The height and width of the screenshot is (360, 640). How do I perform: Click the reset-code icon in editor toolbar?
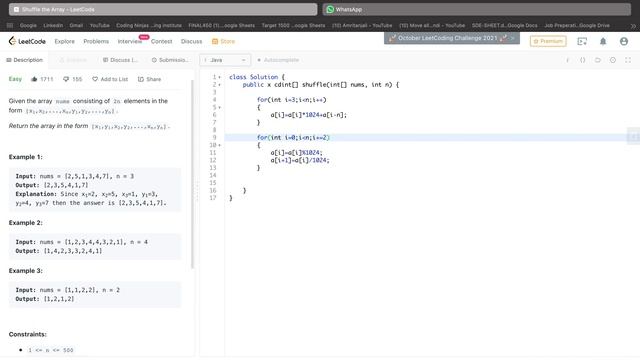click(x=598, y=60)
